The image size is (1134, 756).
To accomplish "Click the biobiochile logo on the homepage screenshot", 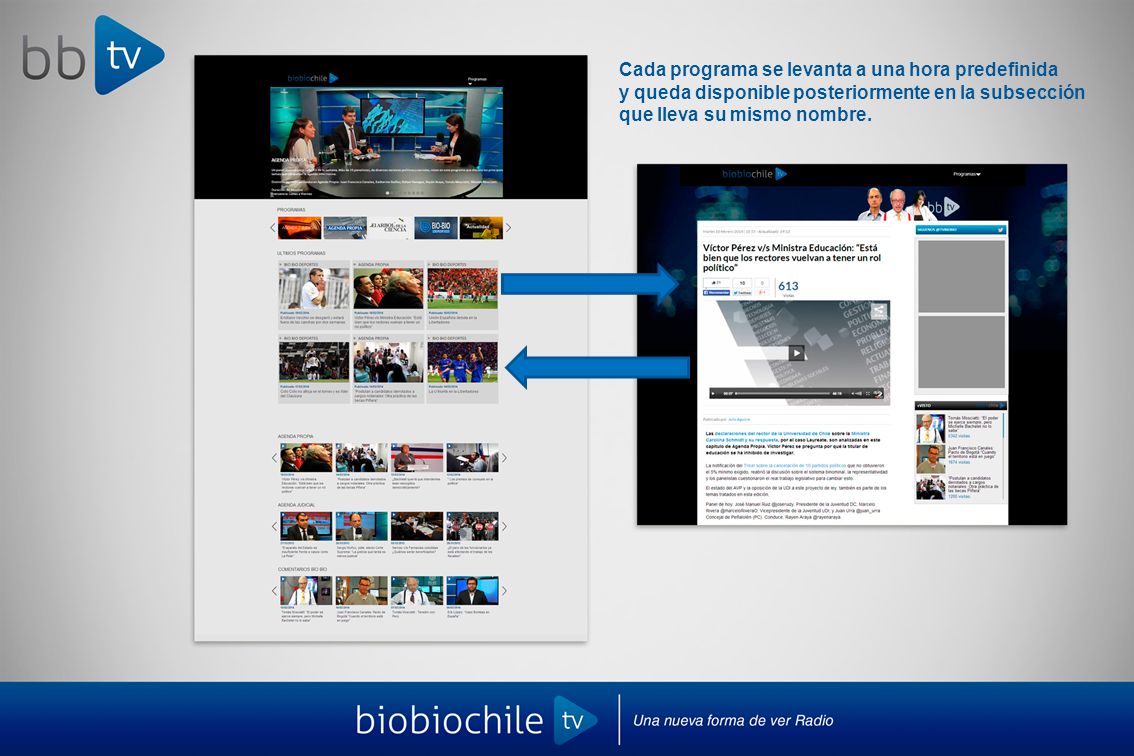I will click(312, 78).
